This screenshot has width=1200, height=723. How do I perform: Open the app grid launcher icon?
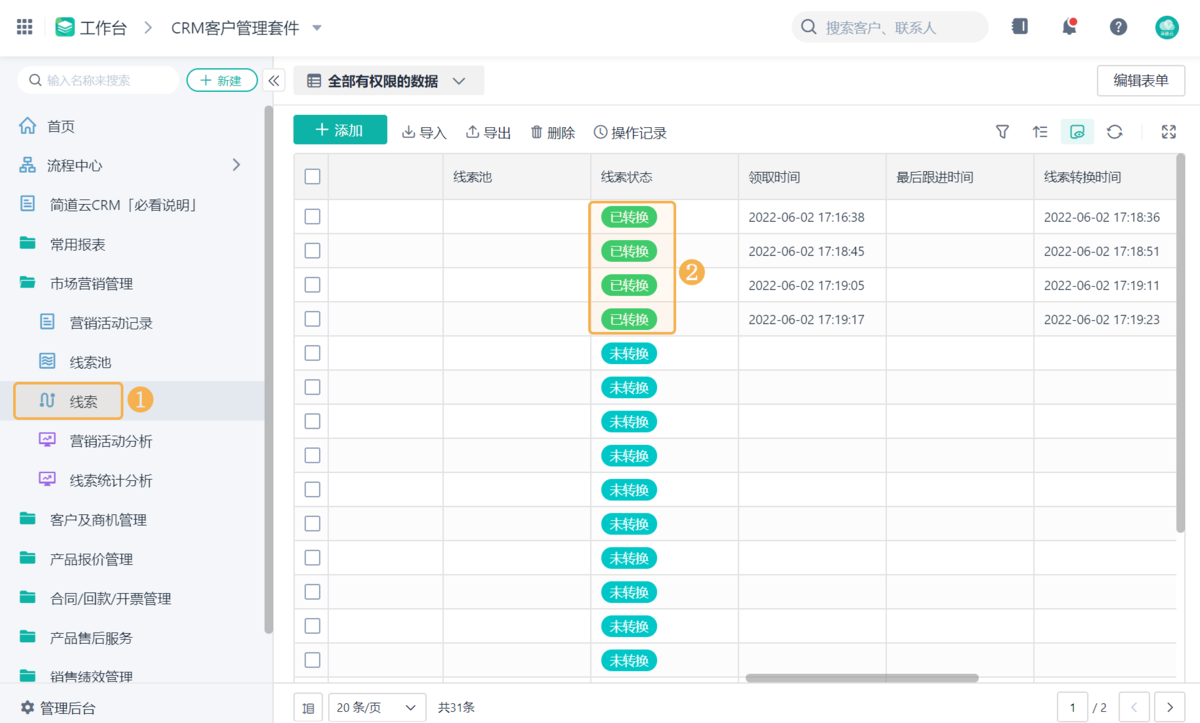(25, 27)
